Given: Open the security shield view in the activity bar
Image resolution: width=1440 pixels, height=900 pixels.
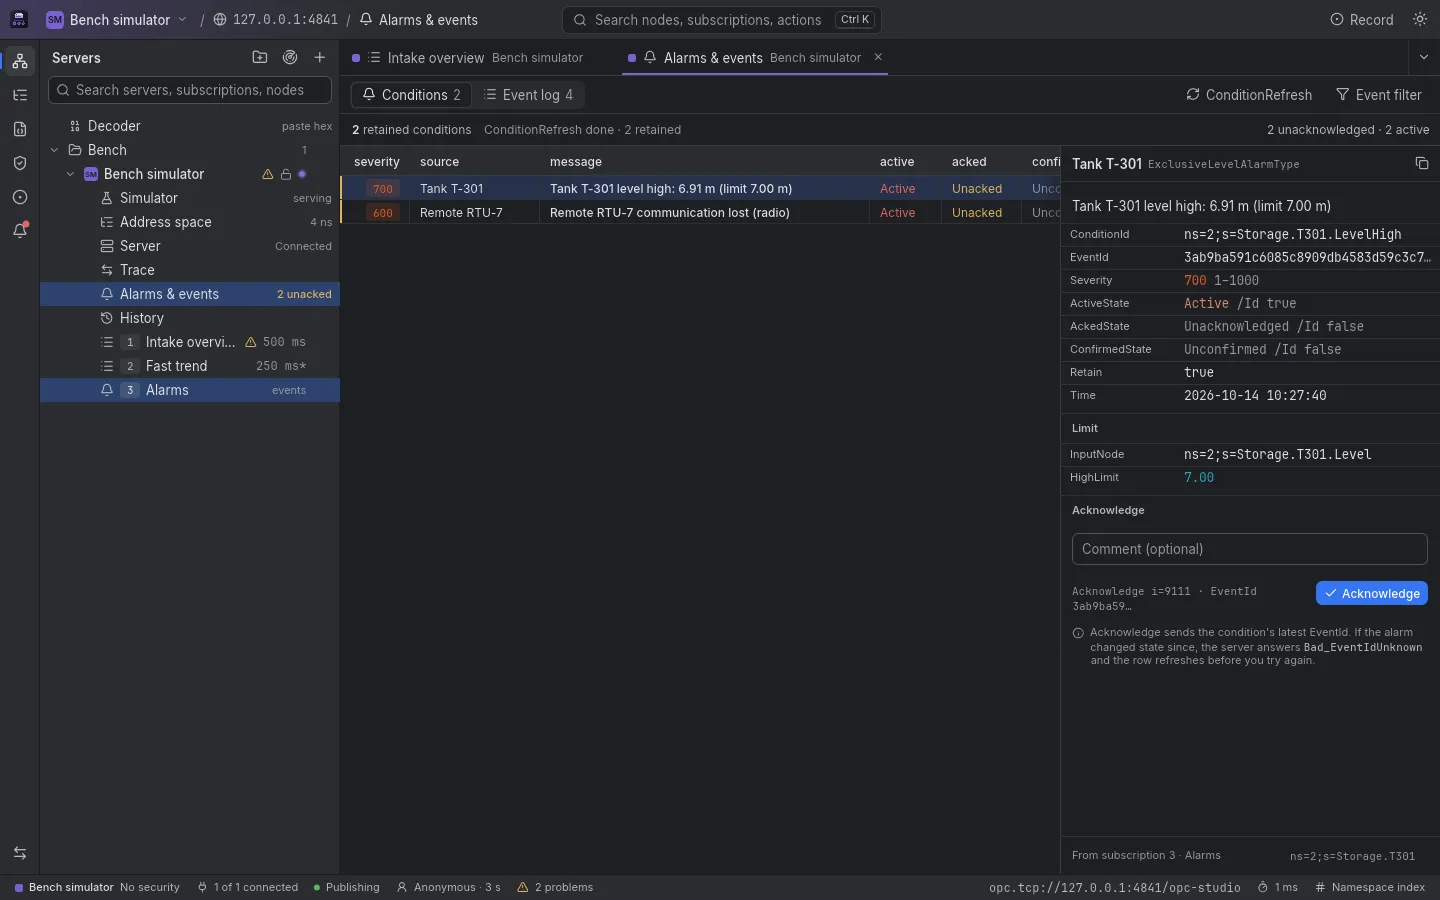Looking at the screenshot, I should pyautogui.click(x=20, y=163).
